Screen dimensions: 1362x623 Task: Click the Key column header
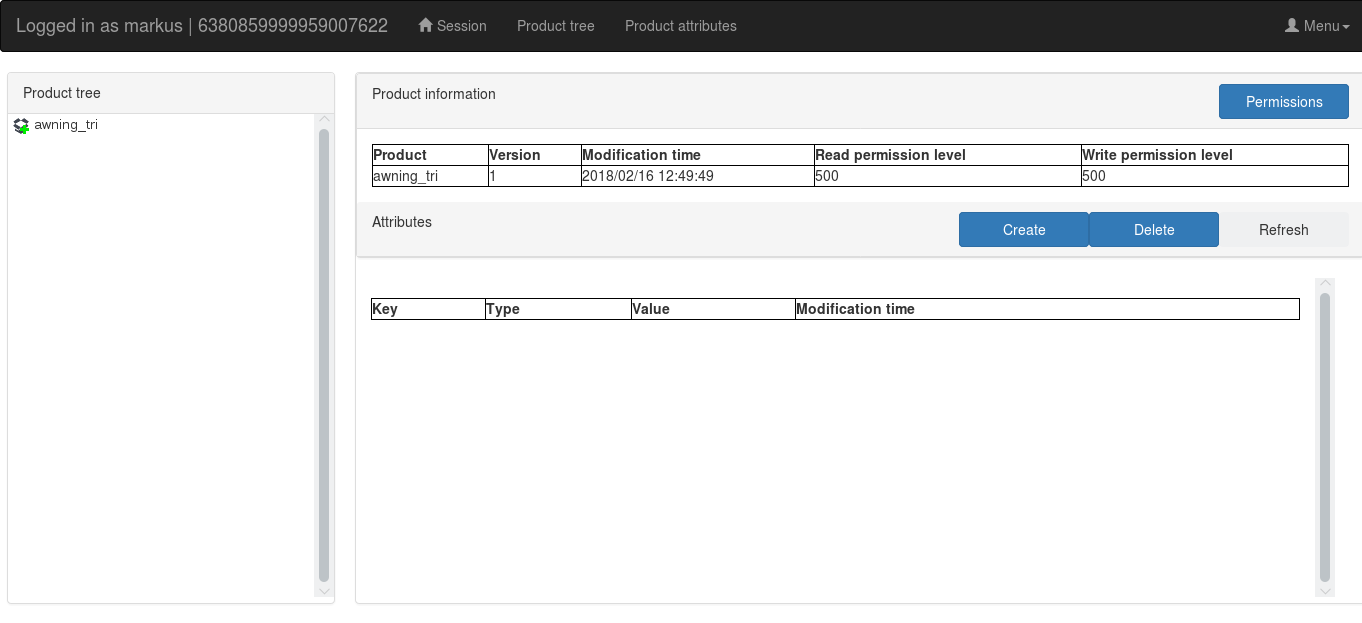point(428,309)
